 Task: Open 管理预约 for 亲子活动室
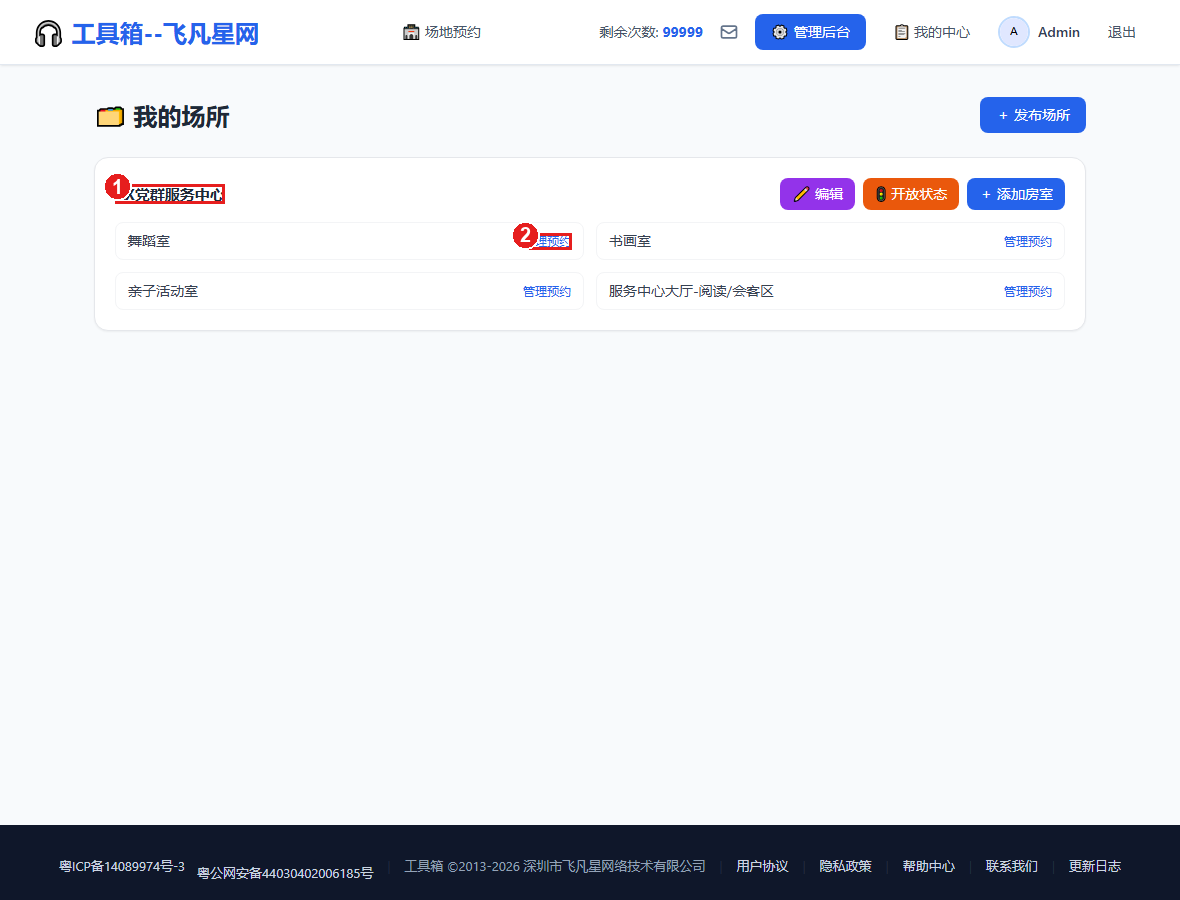[546, 292]
